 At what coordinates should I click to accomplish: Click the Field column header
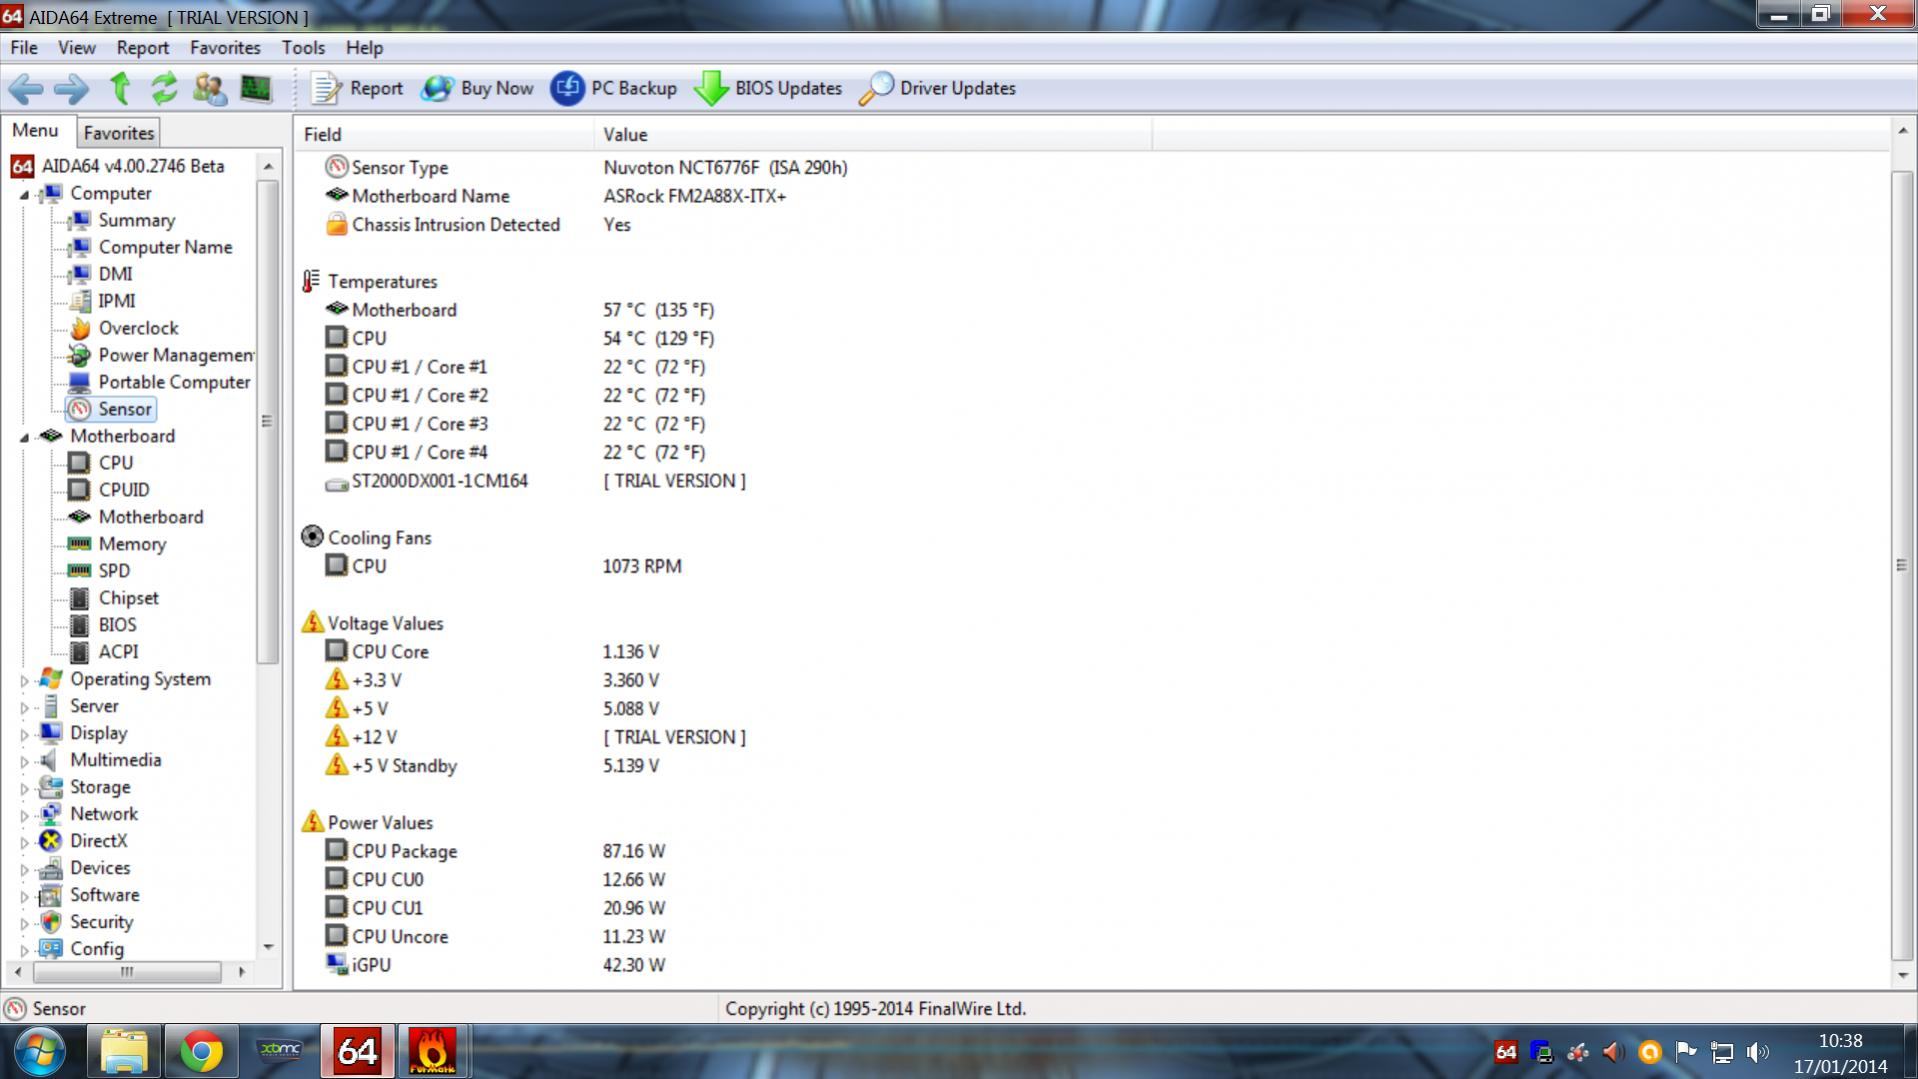pyautogui.click(x=444, y=134)
